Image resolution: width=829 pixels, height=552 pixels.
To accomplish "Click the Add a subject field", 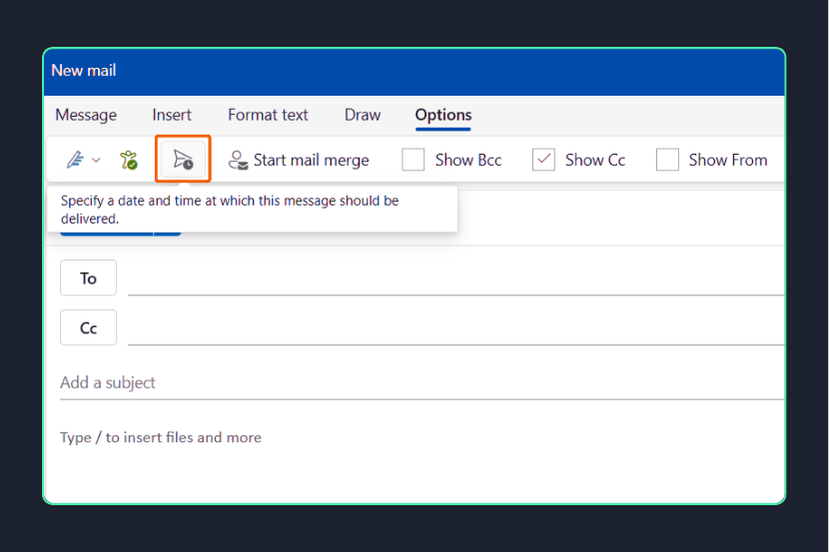I will click(x=422, y=382).
